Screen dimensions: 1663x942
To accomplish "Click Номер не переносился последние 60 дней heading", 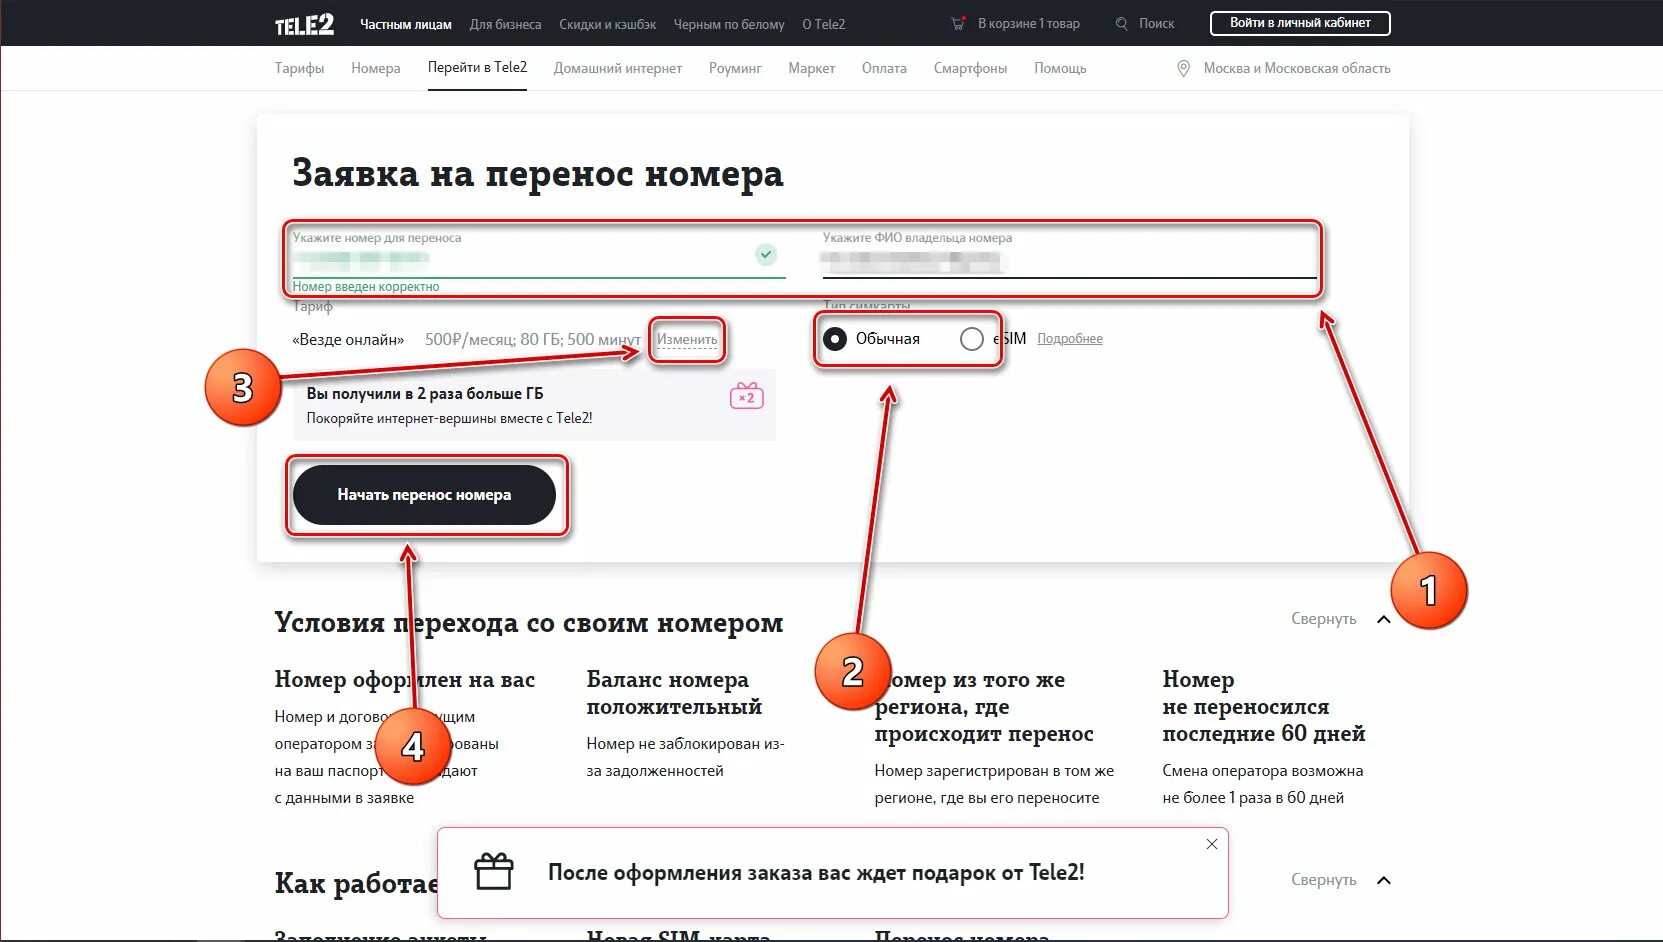I will (x=1263, y=706).
